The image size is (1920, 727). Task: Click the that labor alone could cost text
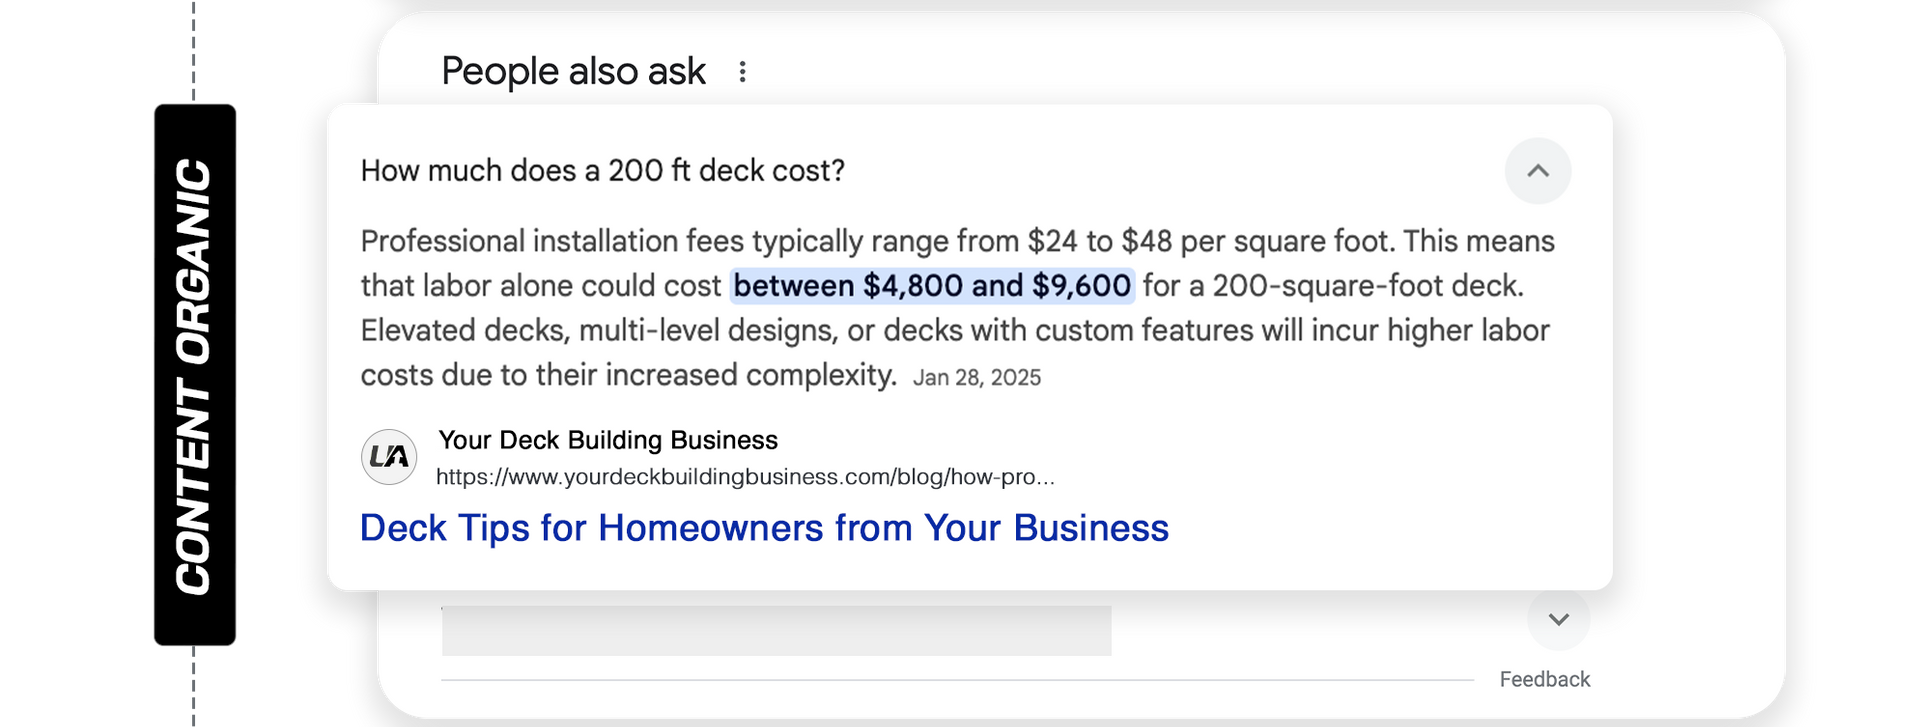click(541, 286)
